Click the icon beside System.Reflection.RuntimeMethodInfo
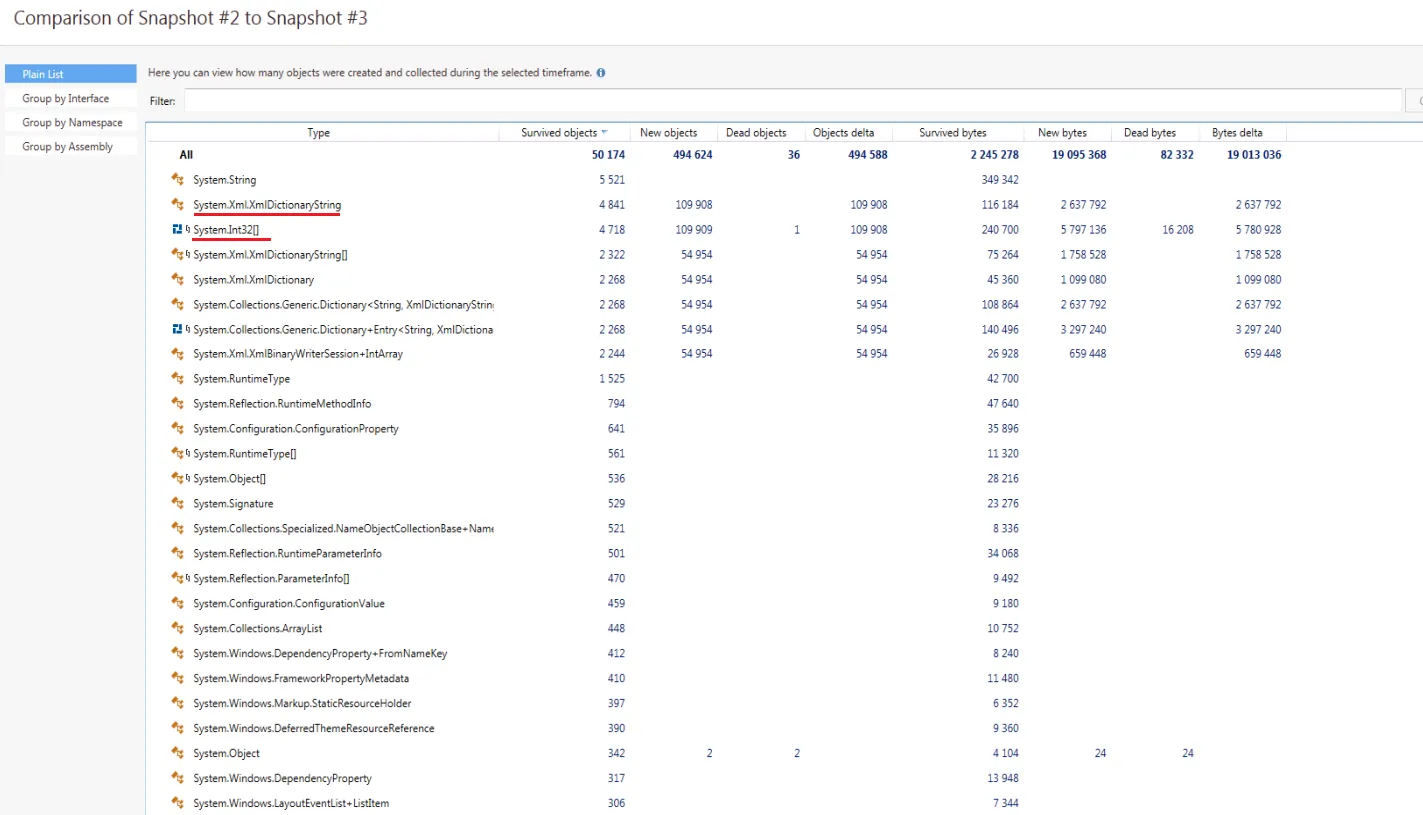Image resolution: width=1423 pixels, height=815 pixels. click(x=178, y=404)
